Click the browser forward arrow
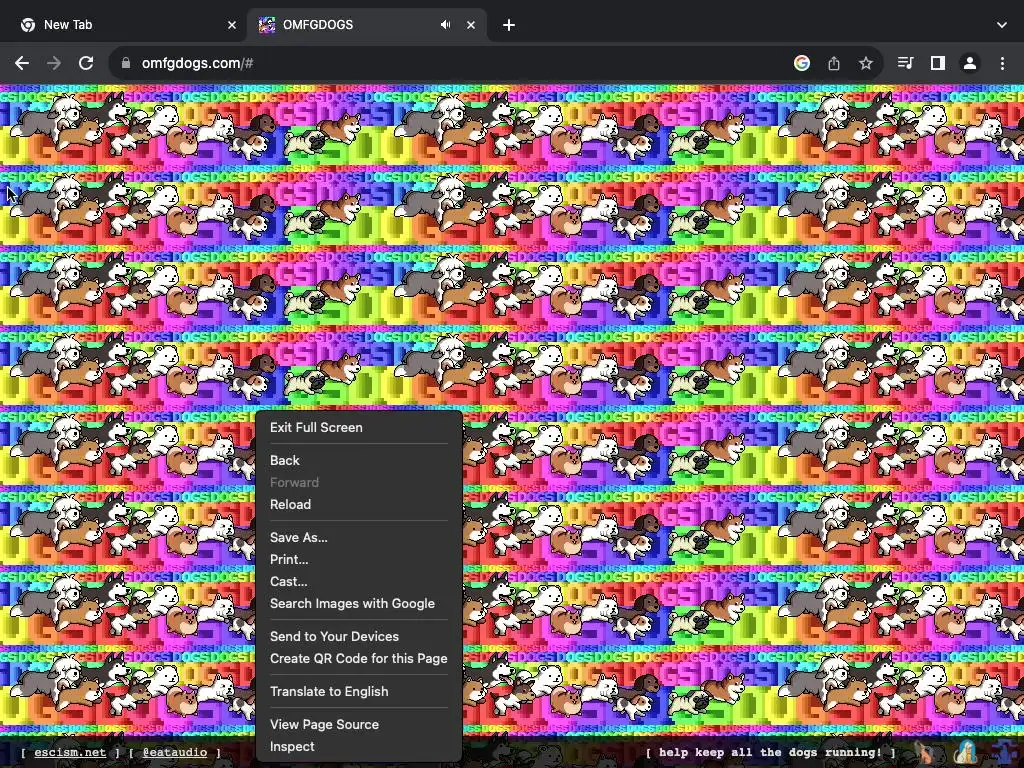This screenshot has width=1024, height=768. click(54, 63)
